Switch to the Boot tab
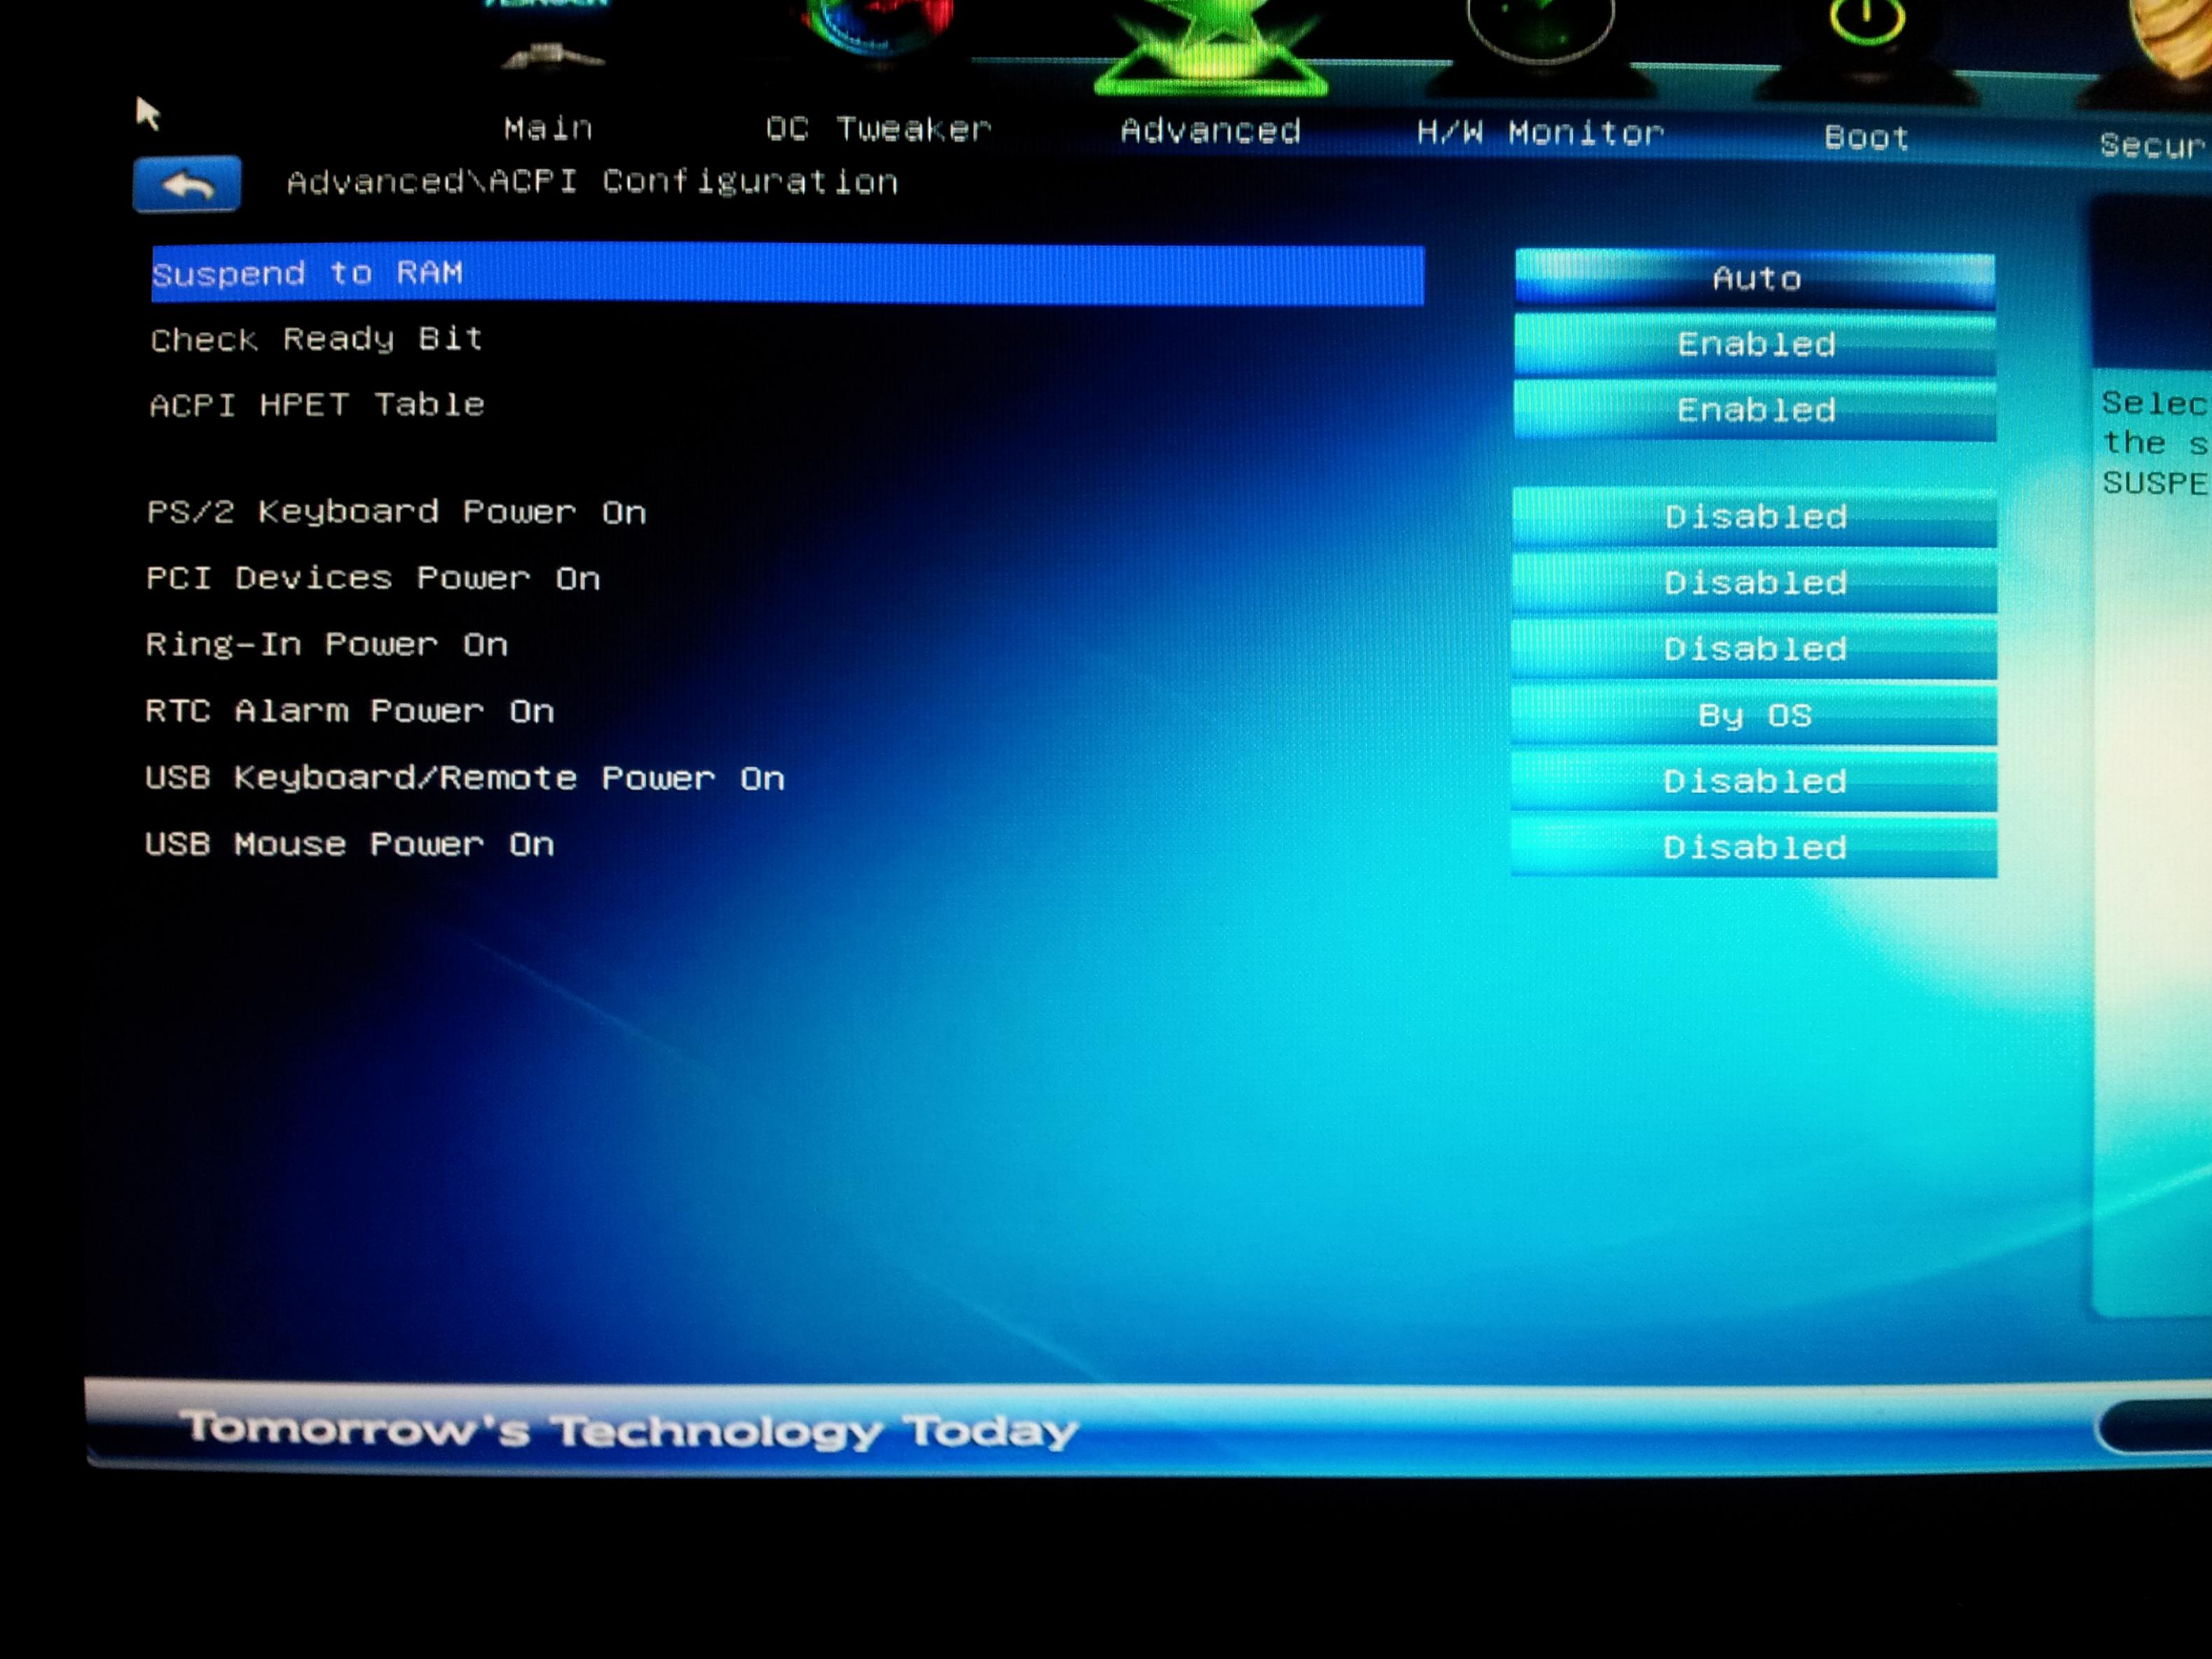 coord(1866,137)
